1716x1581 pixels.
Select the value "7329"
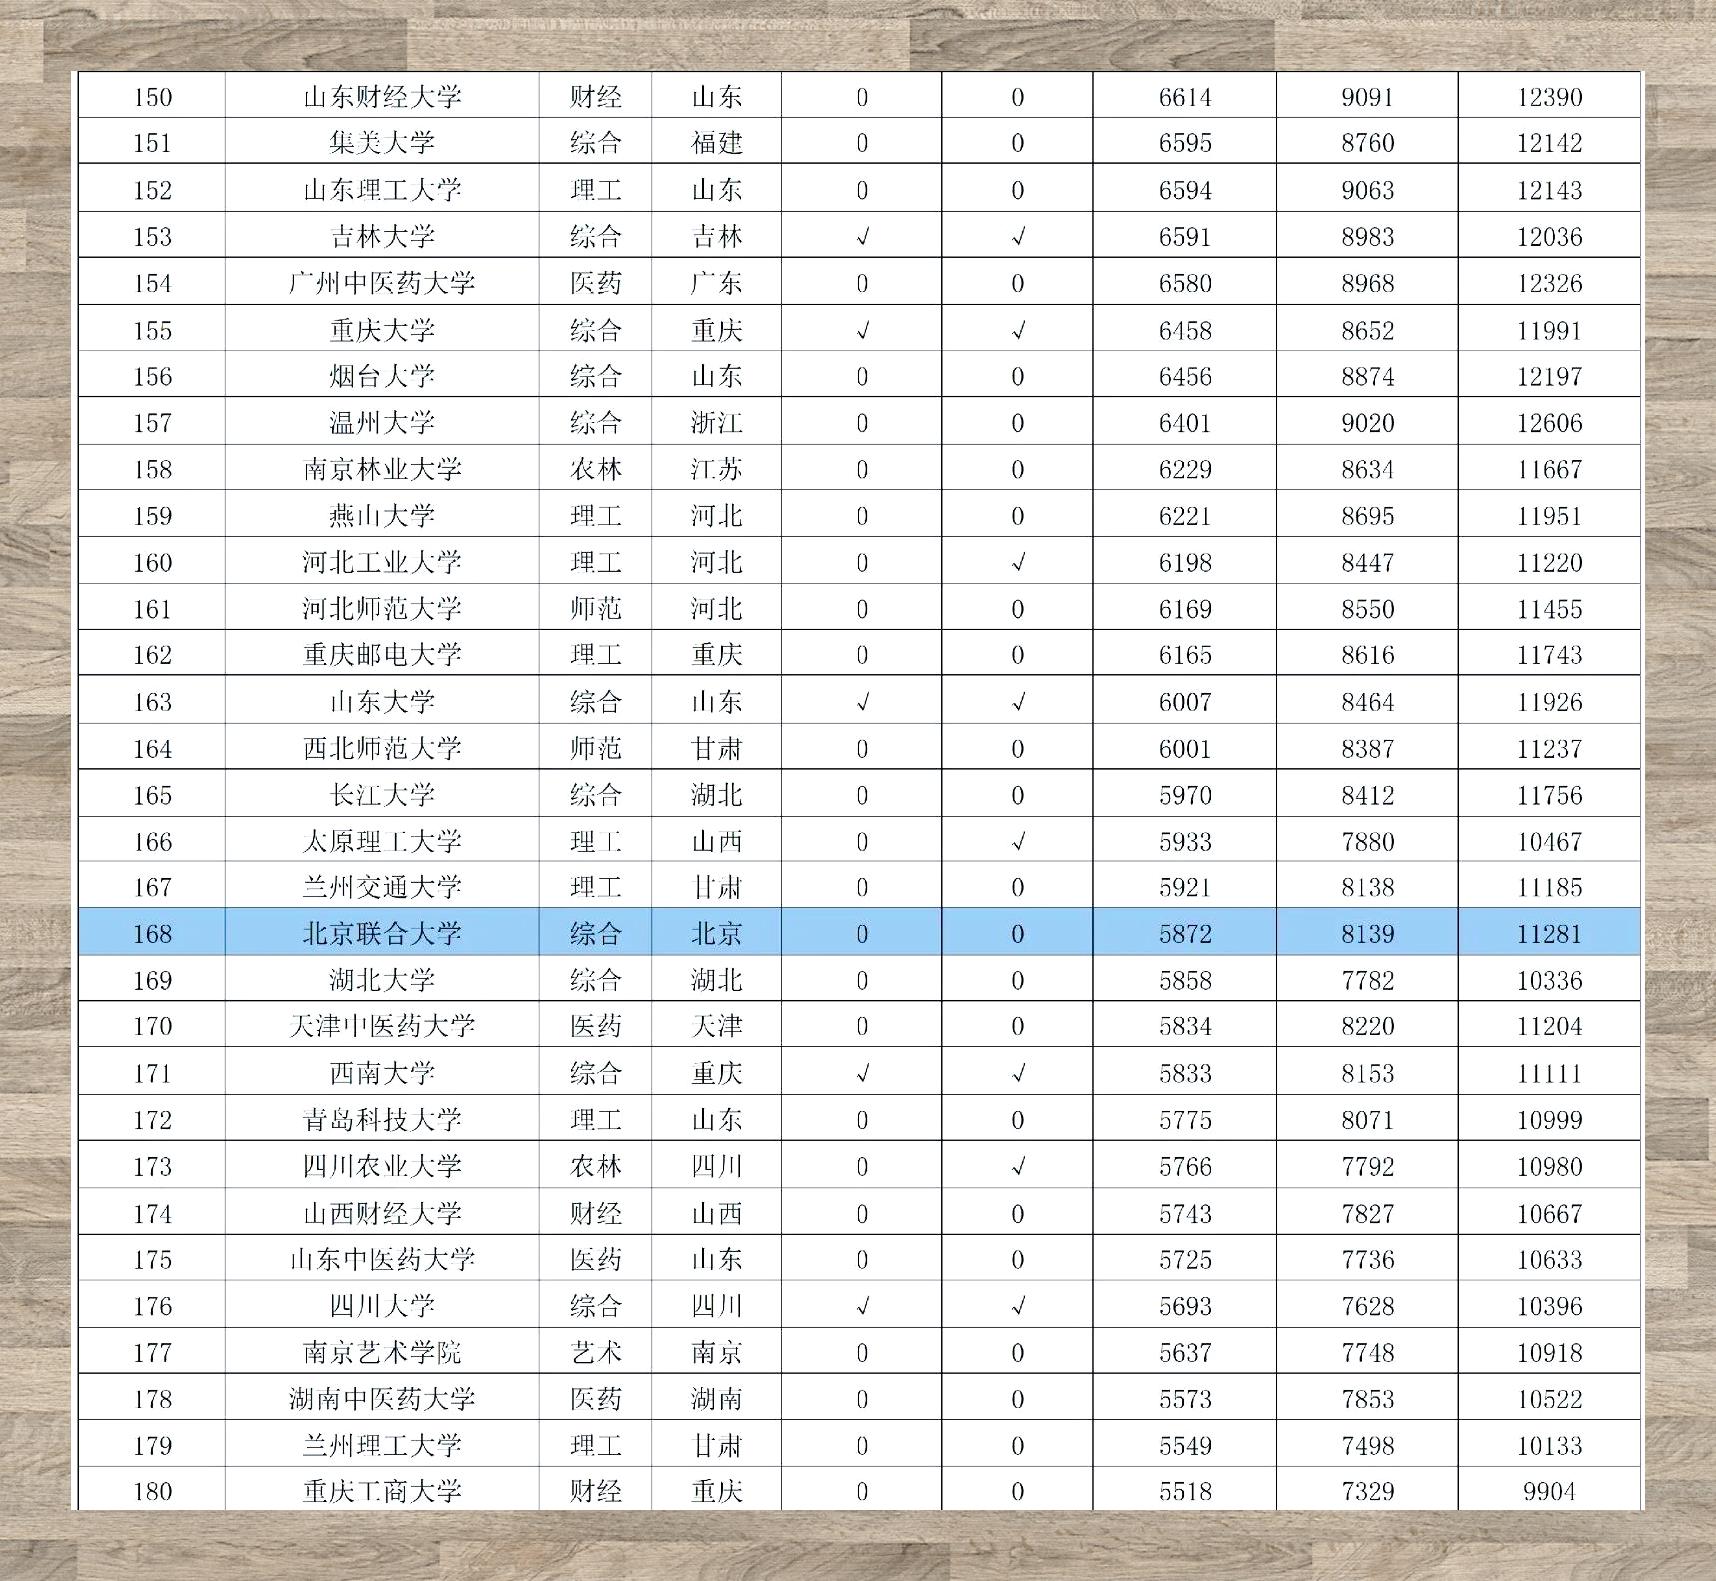click(1367, 1491)
